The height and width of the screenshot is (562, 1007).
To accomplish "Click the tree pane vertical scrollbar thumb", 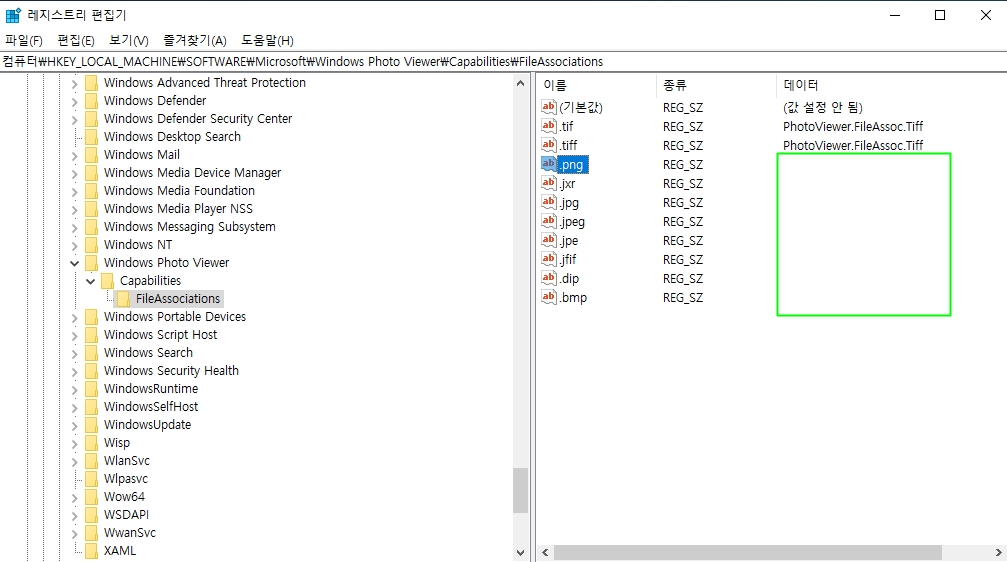I will [520, 491].
